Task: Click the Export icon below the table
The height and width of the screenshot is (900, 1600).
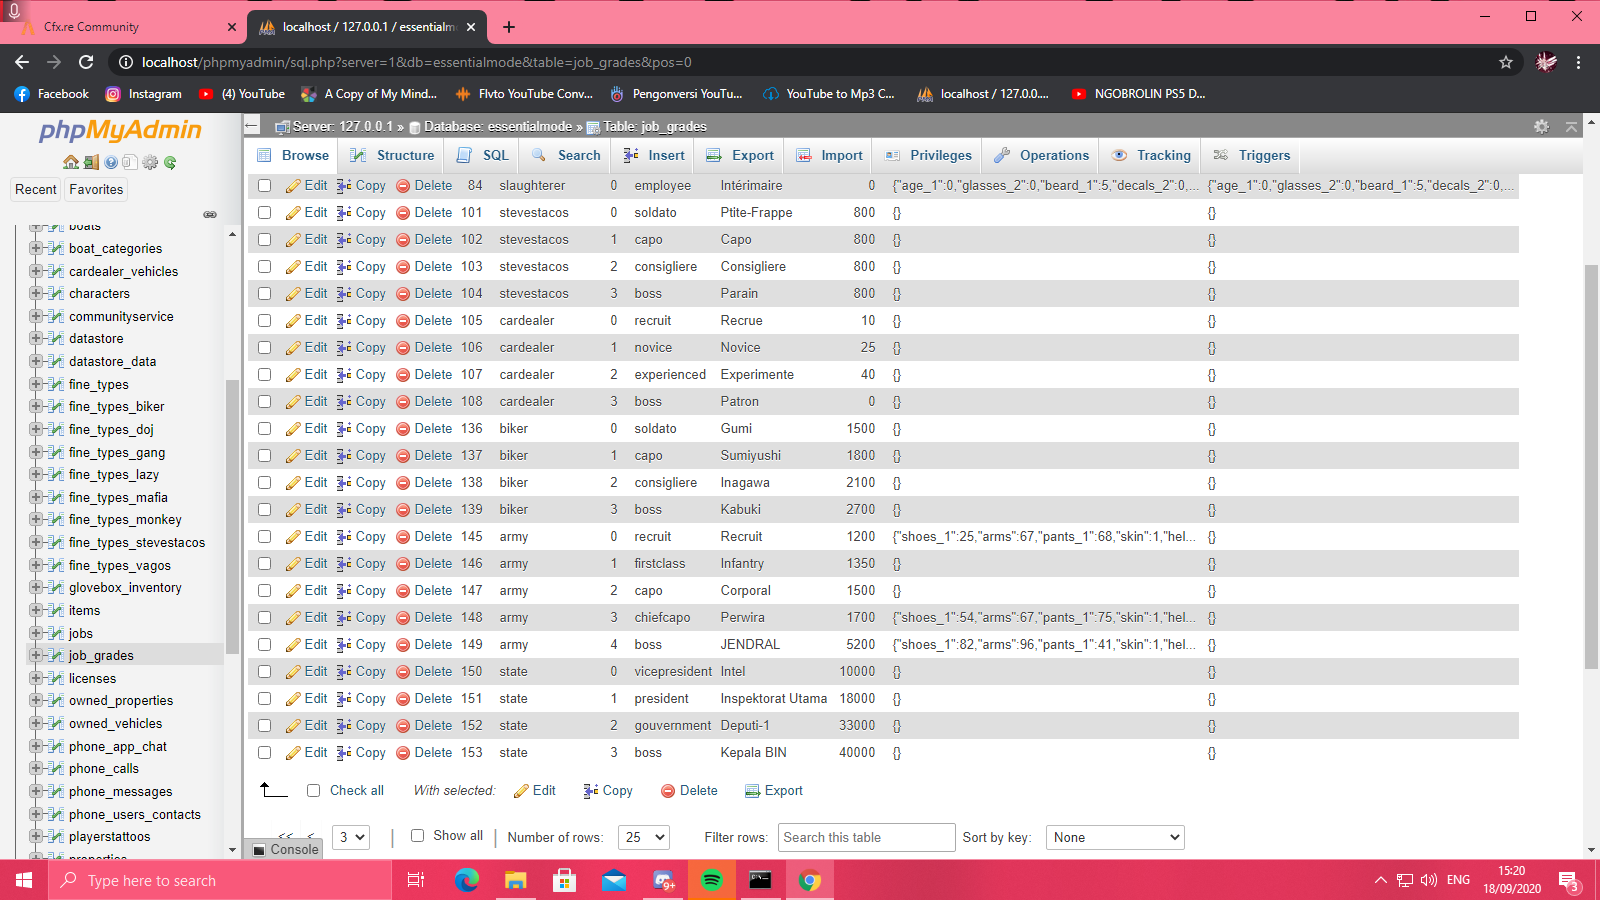Action: coord(752,791)
